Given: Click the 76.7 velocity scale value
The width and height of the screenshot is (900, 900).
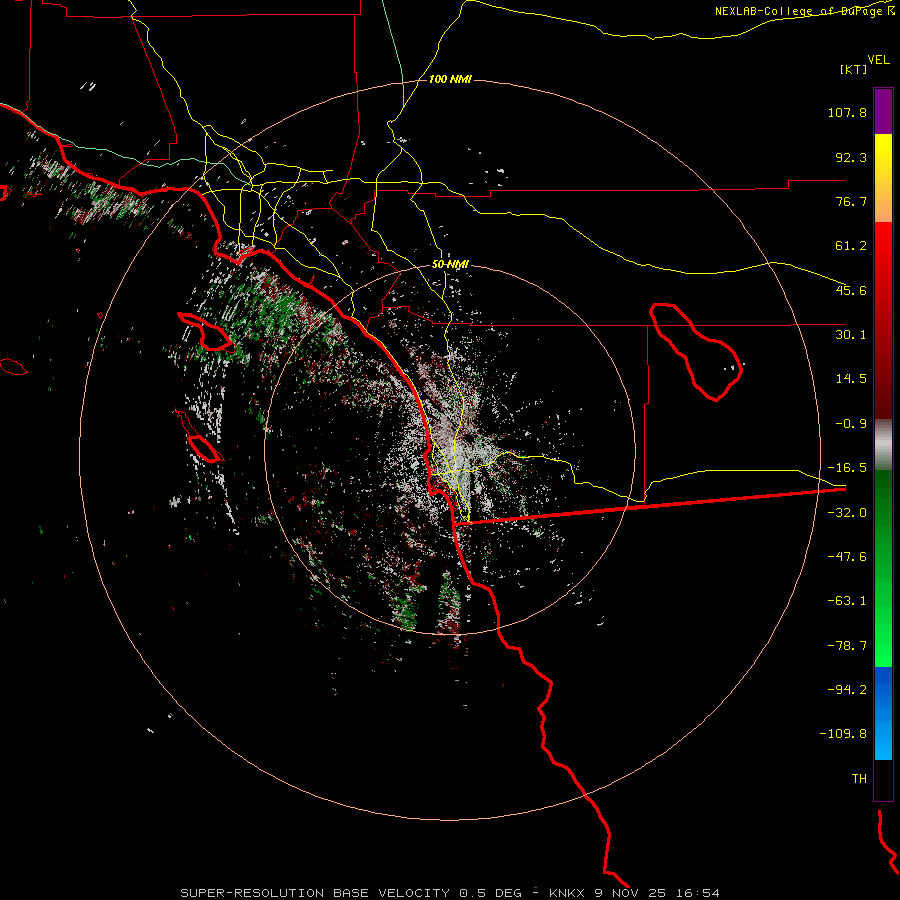Looking at the screenshot, I should (x=851, y=201).
